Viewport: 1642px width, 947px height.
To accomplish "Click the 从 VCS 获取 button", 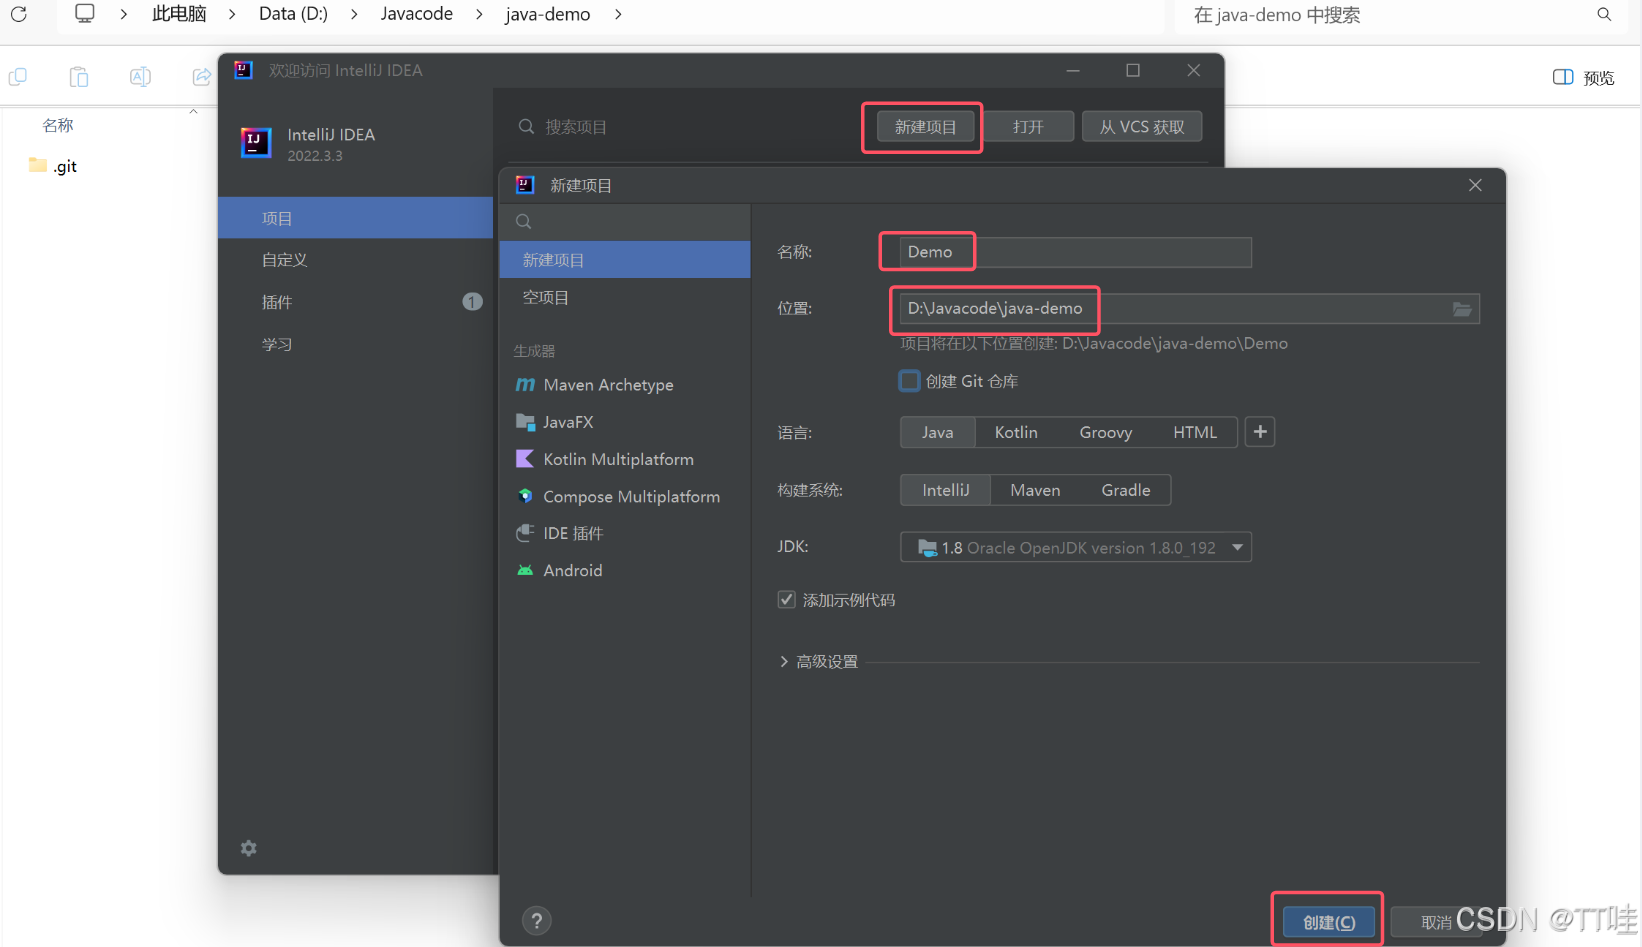I will (1142, 127).
